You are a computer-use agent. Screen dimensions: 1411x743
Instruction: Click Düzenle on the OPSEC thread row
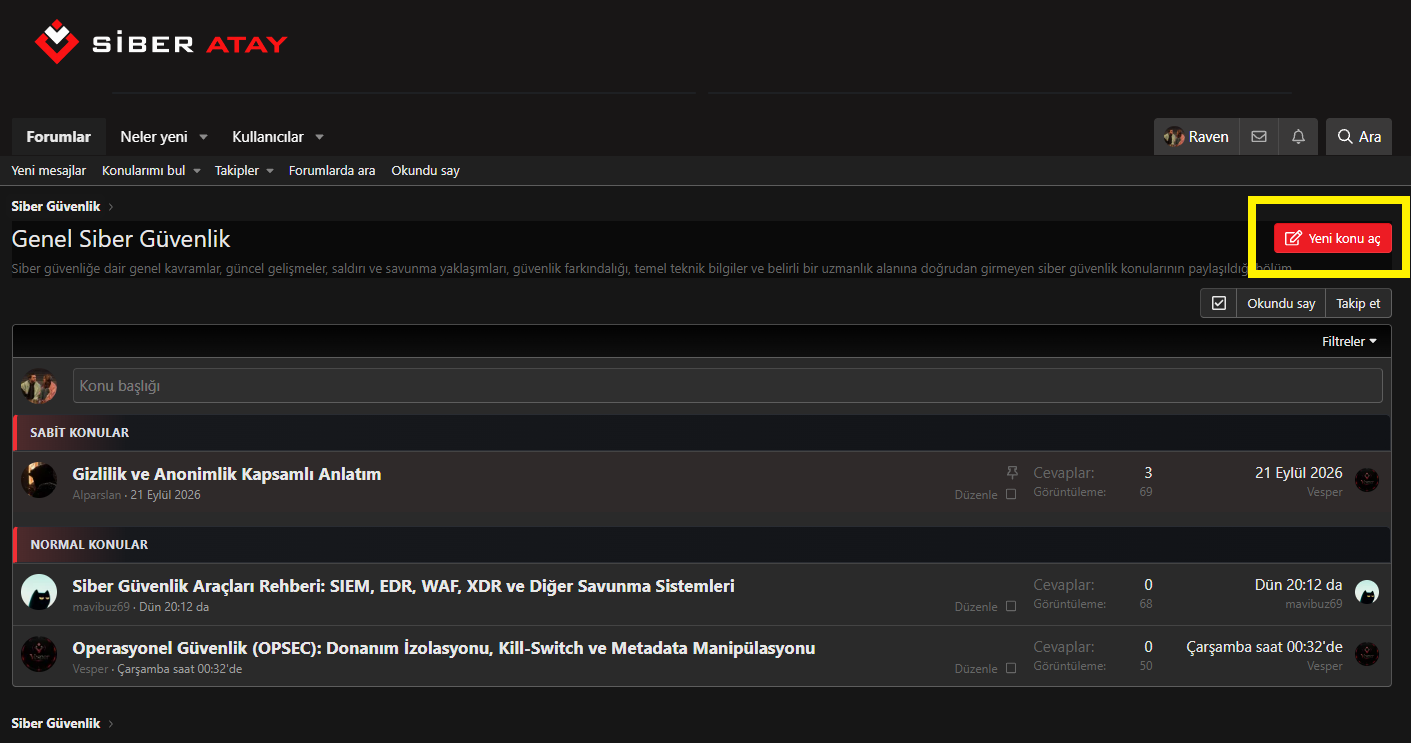976,669
